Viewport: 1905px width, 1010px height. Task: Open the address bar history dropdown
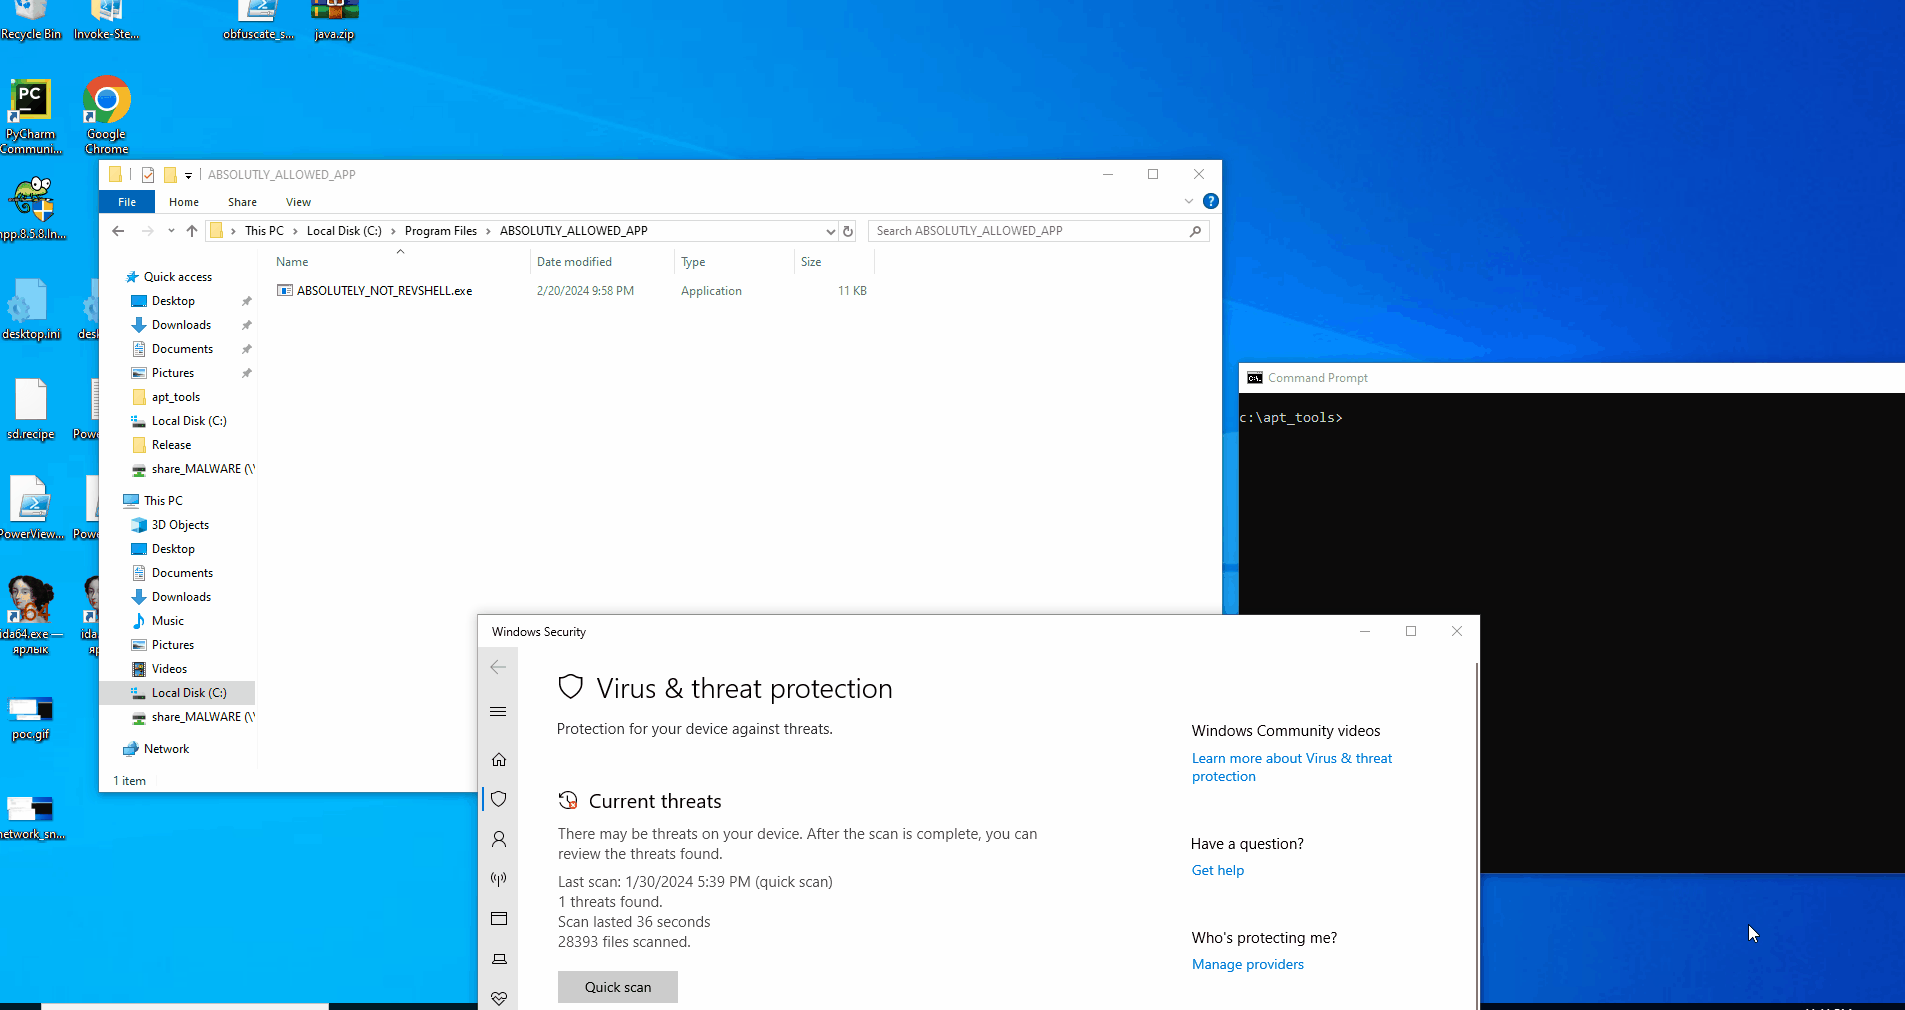[830, 231]
